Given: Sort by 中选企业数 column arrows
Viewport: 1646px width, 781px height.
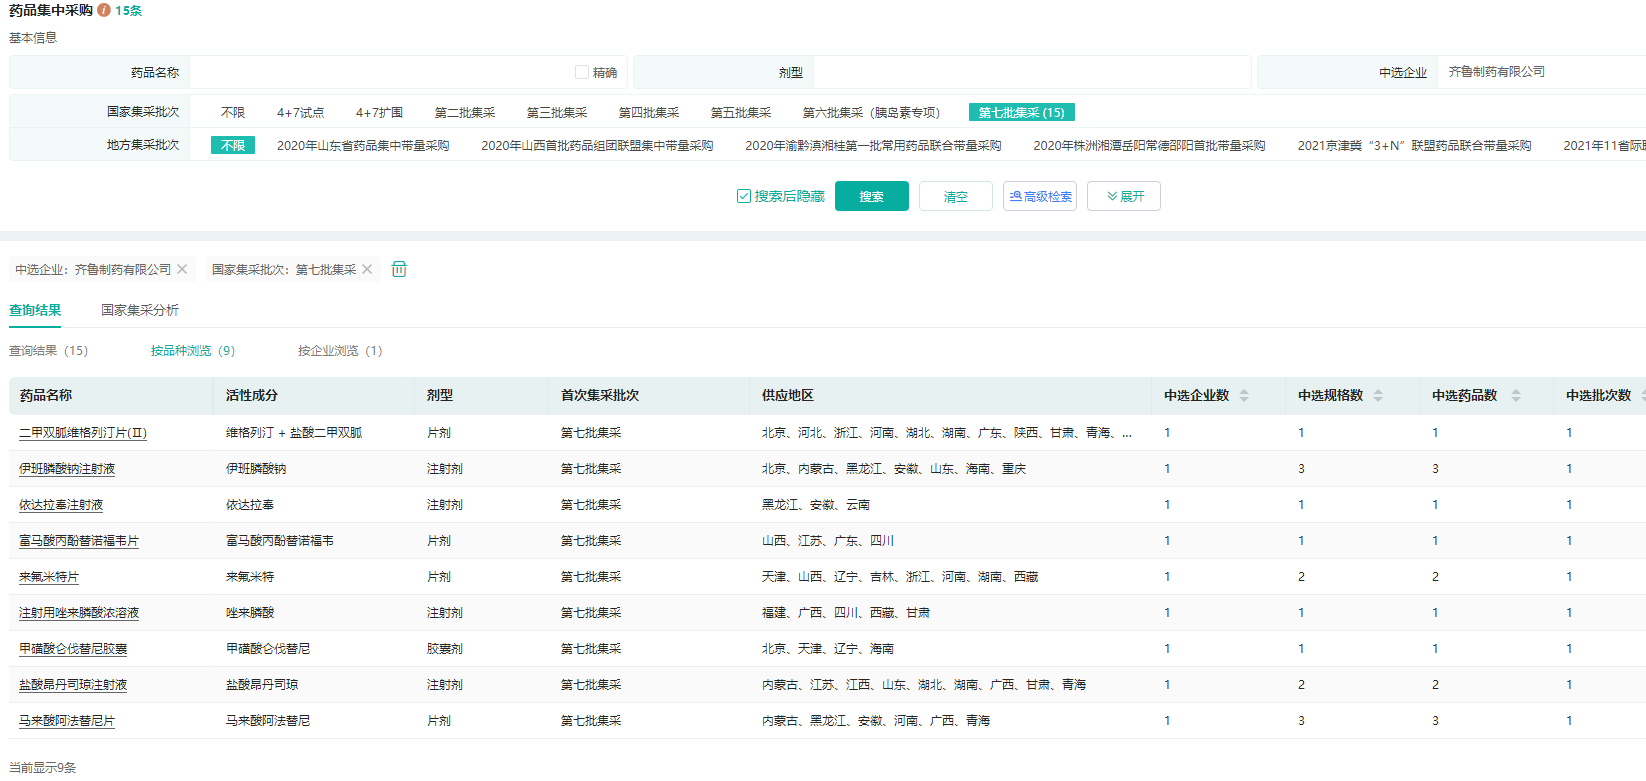Looking at the screenshot, I should pyautogui.click(x=1244, y=396).
